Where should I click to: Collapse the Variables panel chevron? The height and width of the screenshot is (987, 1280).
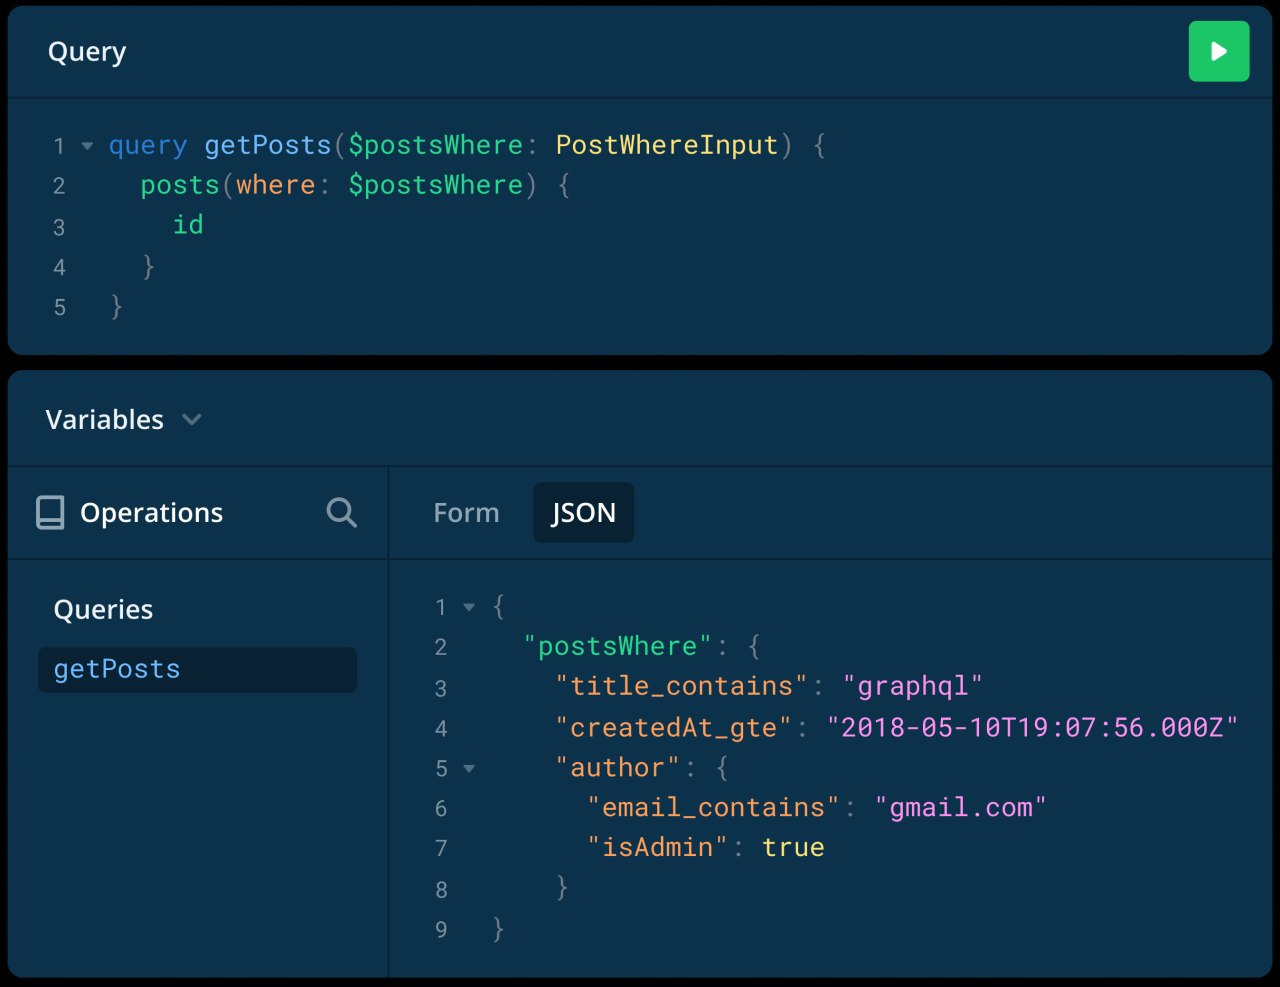(192, 419)
